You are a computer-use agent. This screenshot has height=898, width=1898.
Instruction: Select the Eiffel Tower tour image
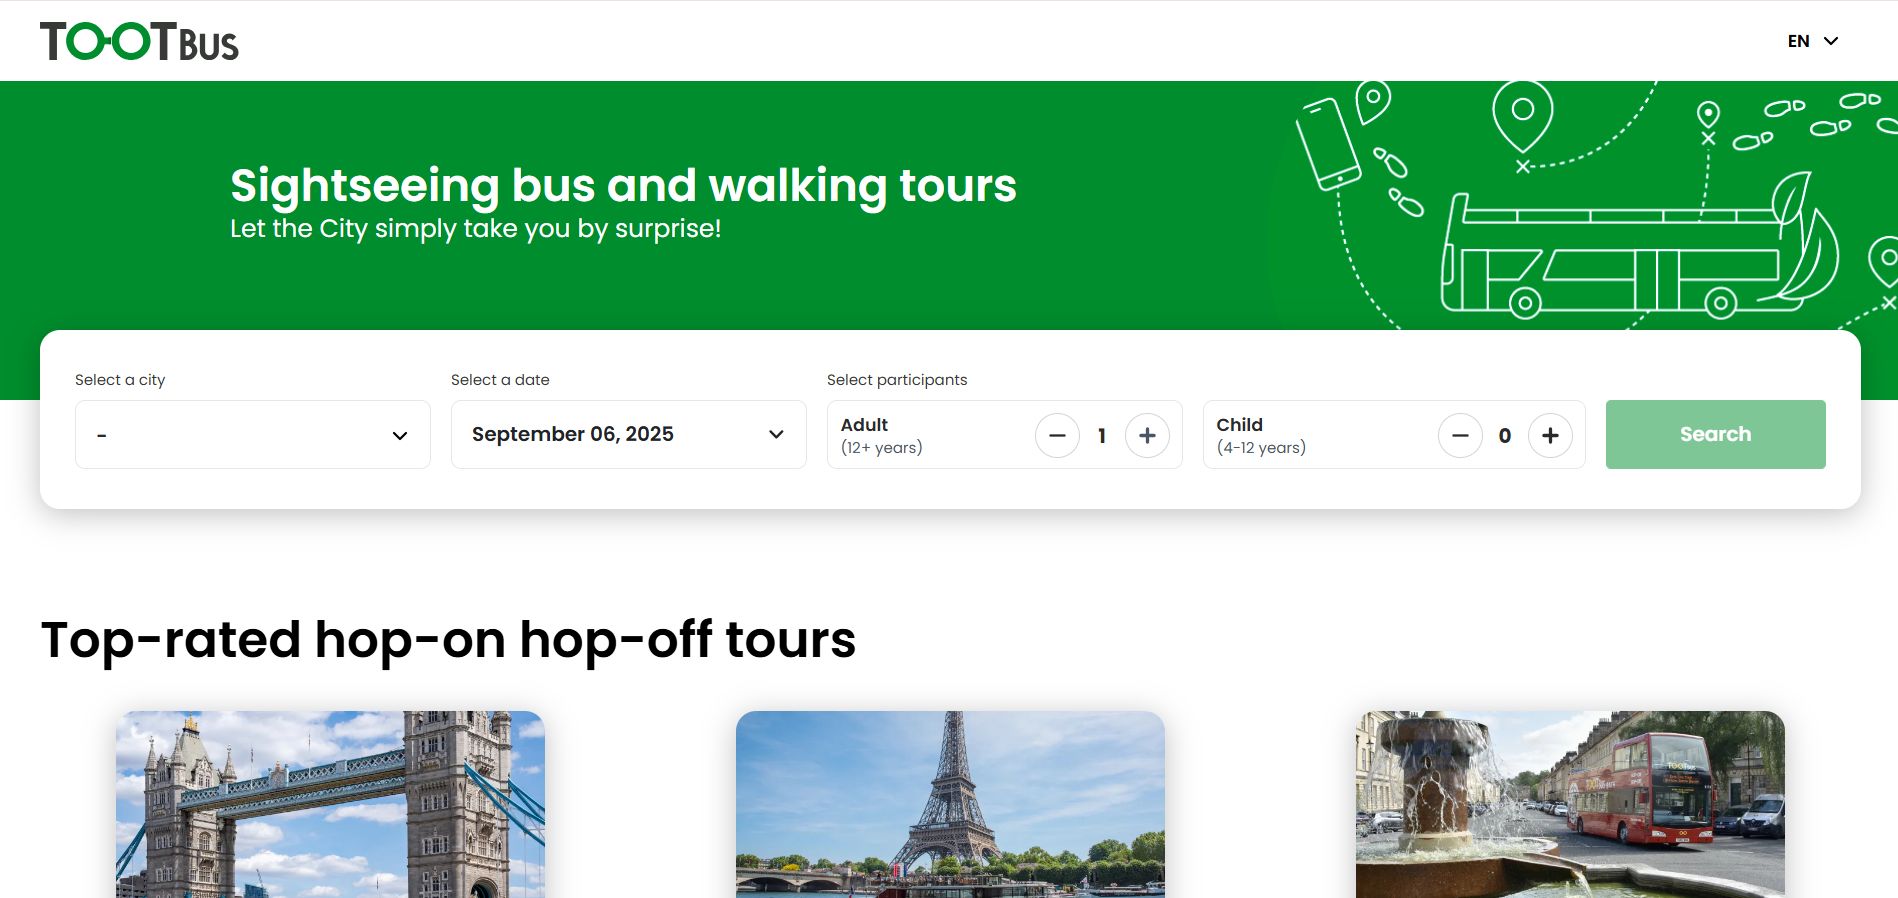[x=950, y=804]
